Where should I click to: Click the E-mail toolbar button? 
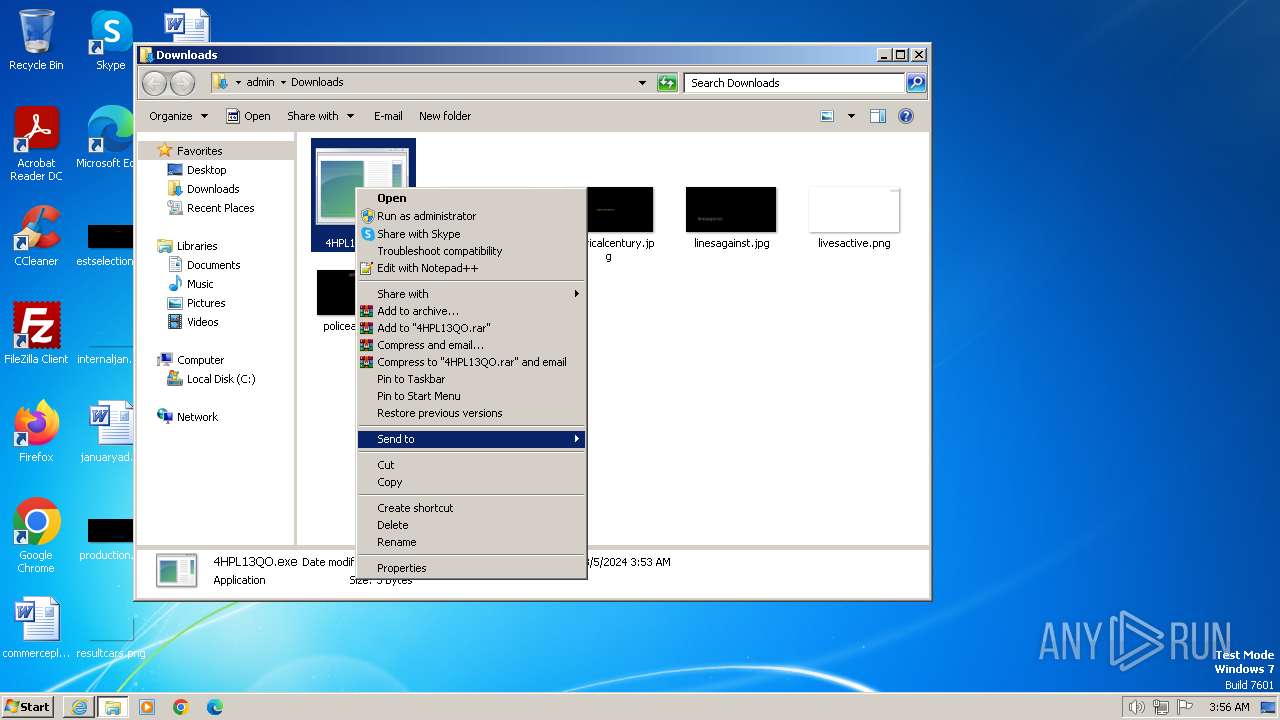[x=388, y=116]
